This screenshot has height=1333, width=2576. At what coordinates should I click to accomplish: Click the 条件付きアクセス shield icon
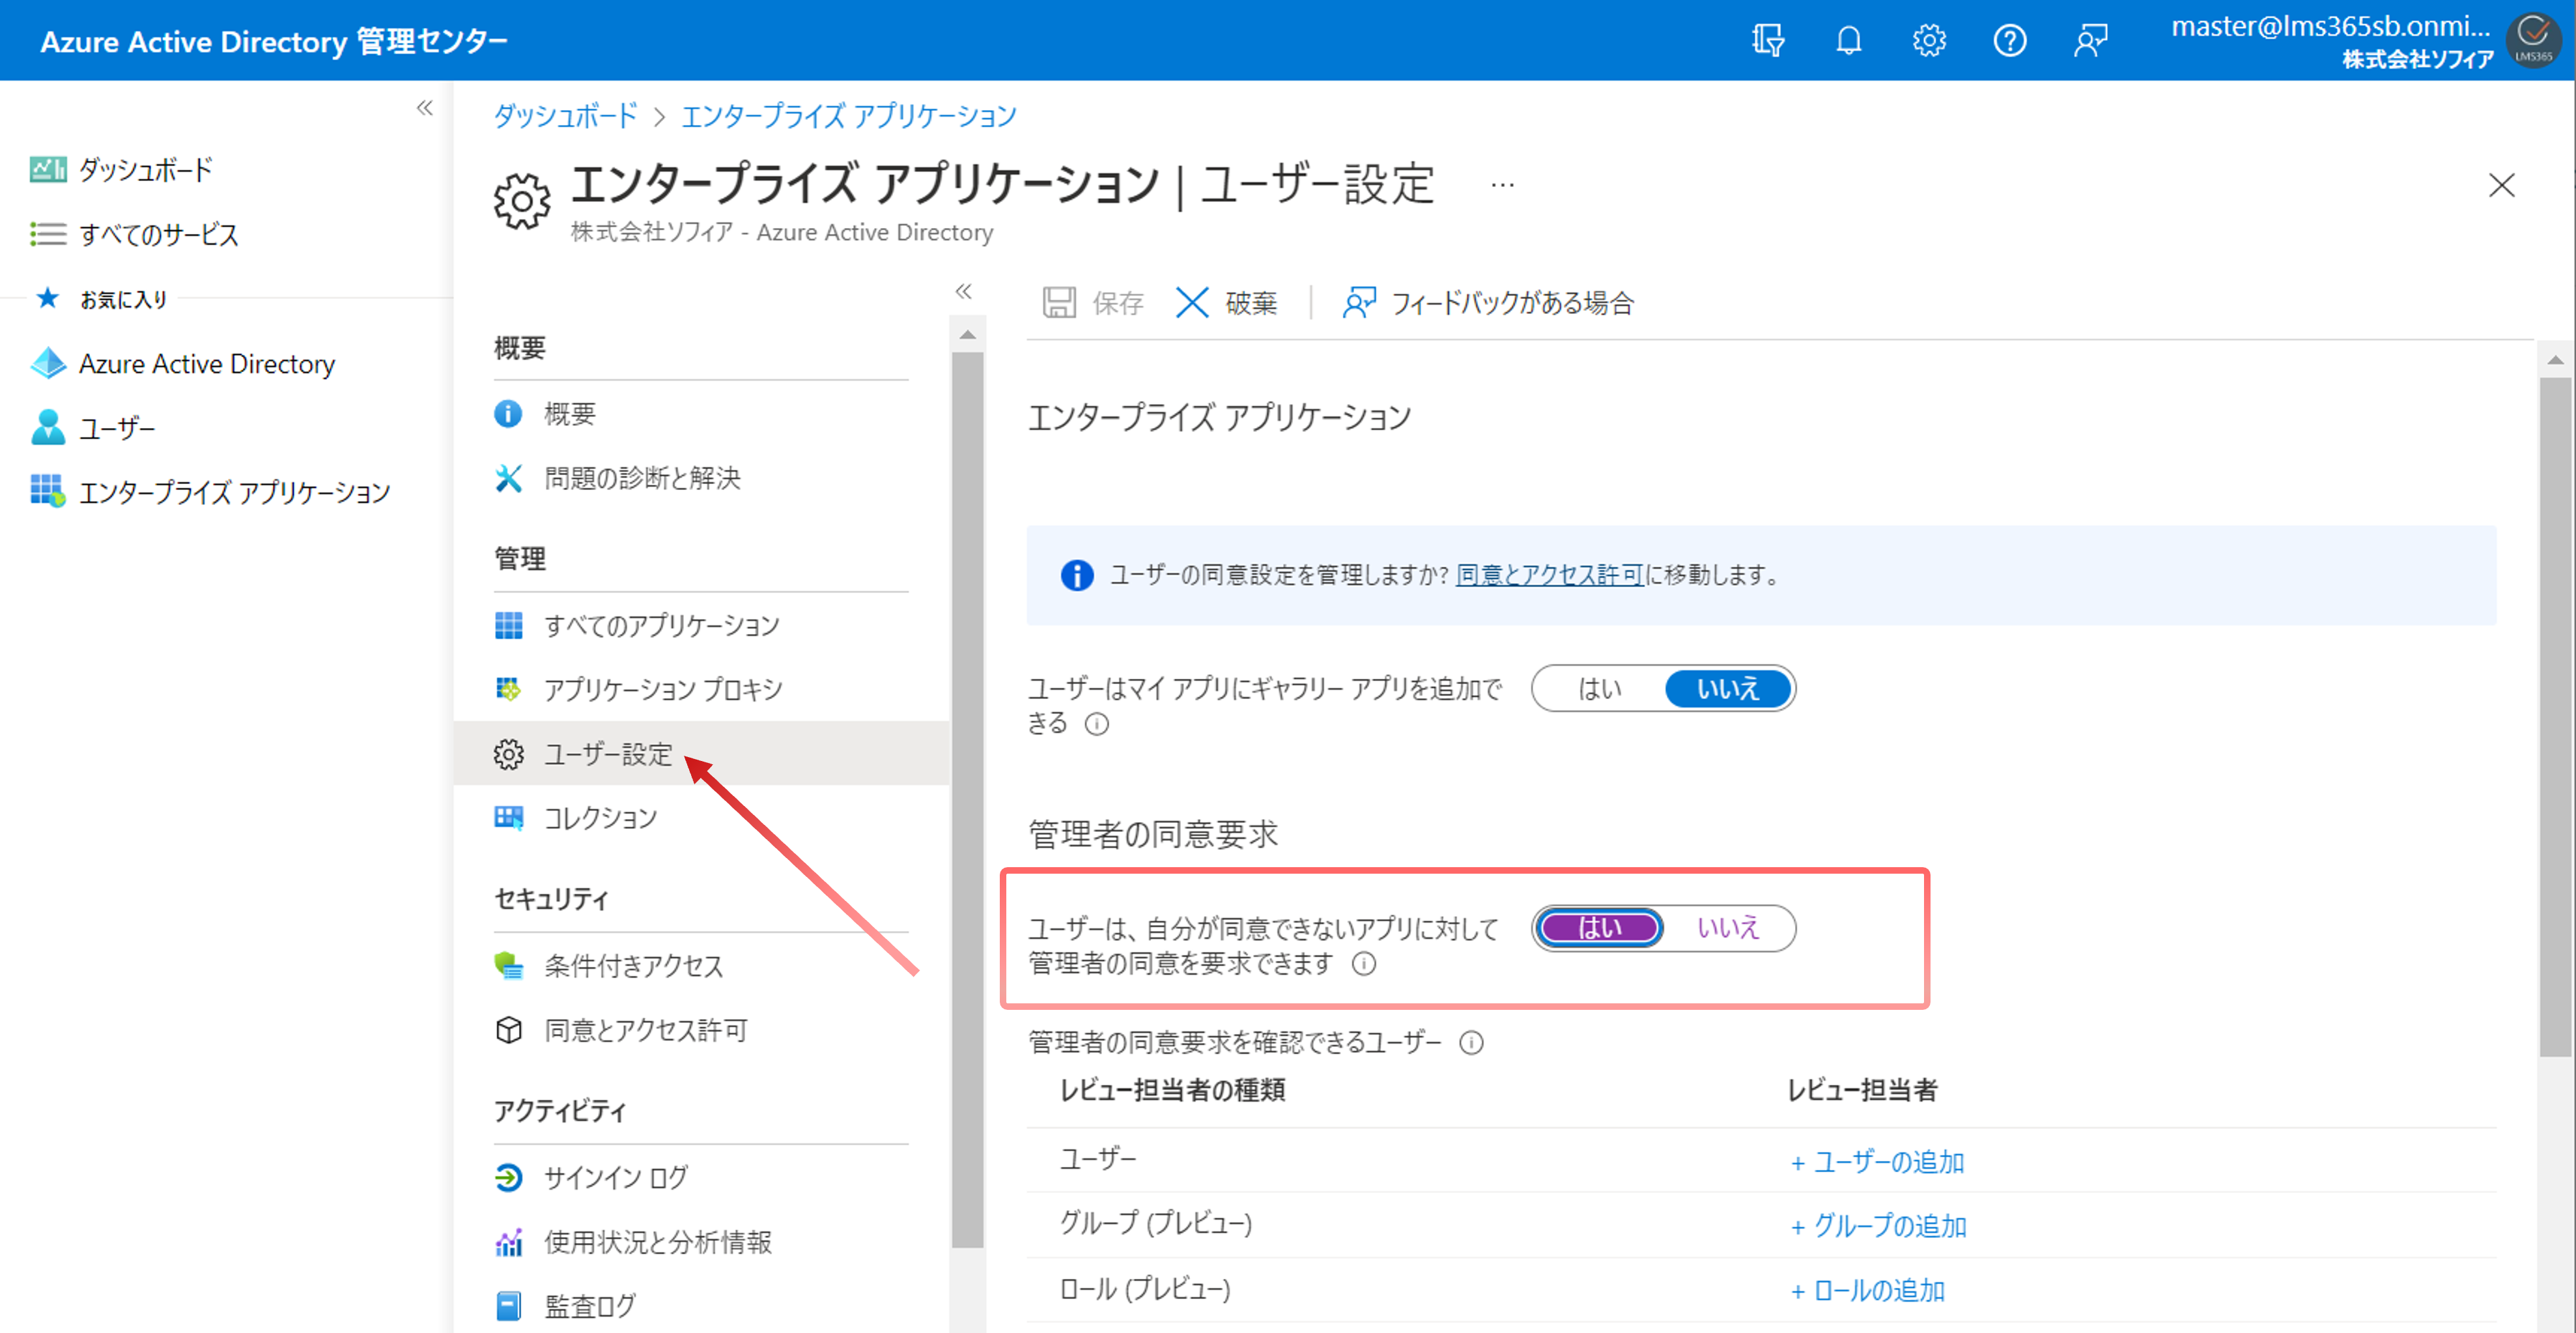pos(508,966)
